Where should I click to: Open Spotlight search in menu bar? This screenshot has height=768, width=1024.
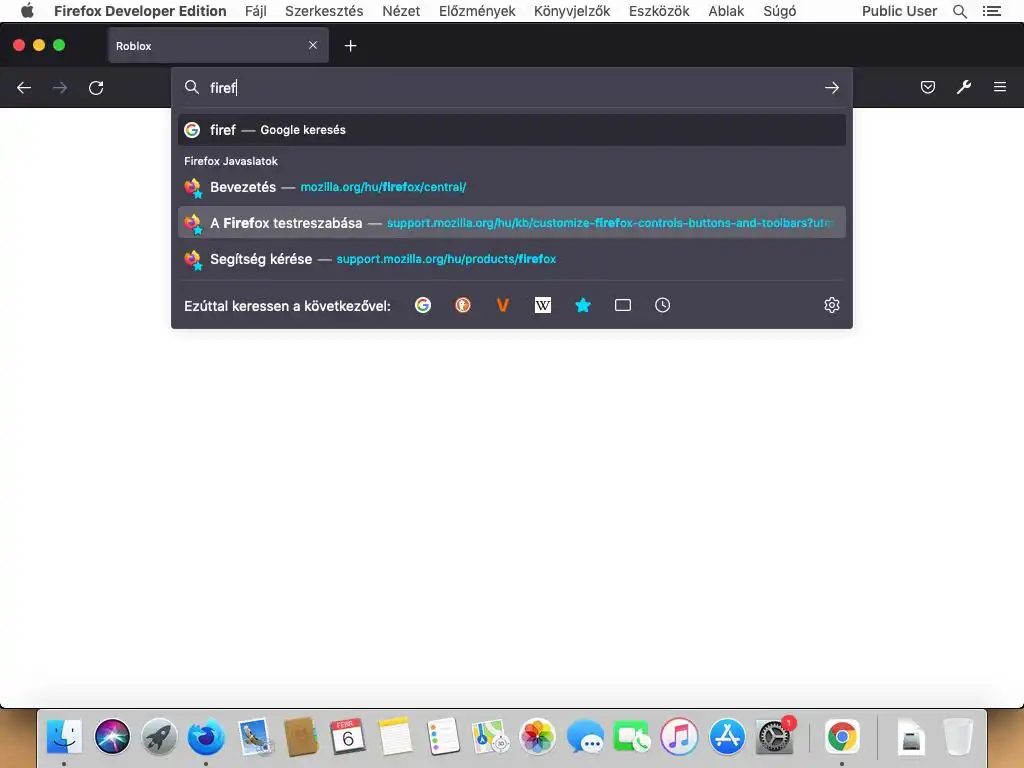960,11
